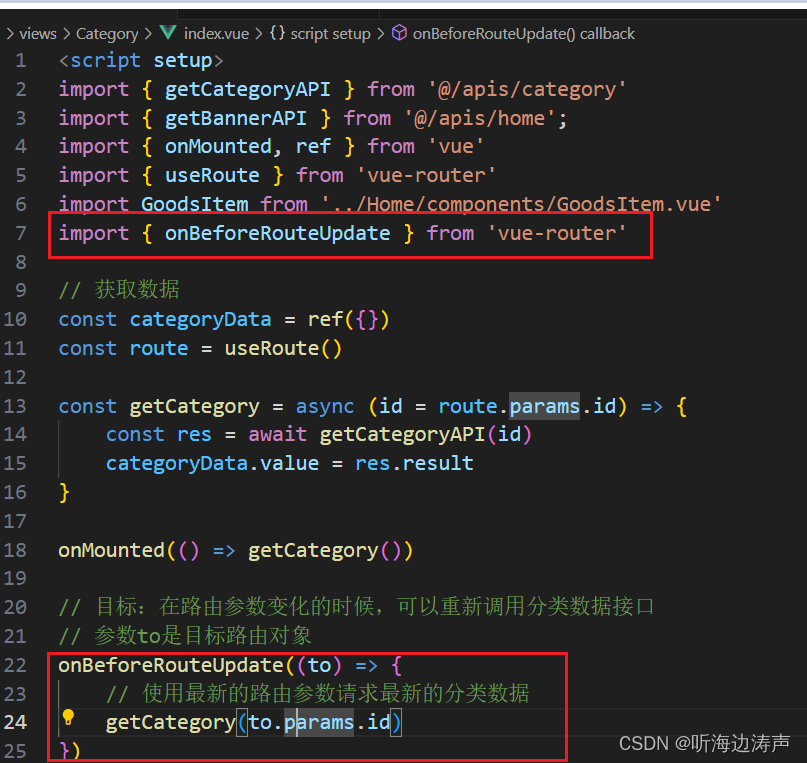
Task: Open the Category breadcrumb dropdown
Action: point(106,33)
